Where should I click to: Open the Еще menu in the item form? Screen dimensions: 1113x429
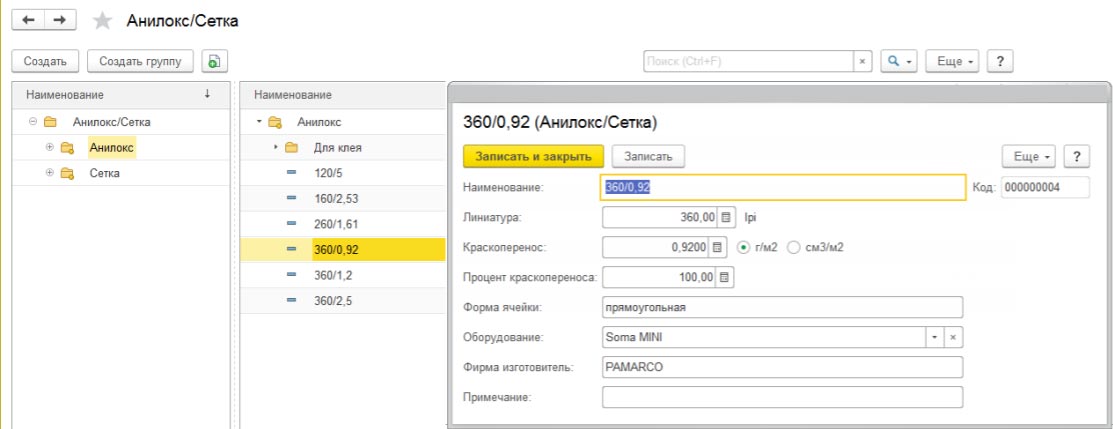[x=1029, y=156]
